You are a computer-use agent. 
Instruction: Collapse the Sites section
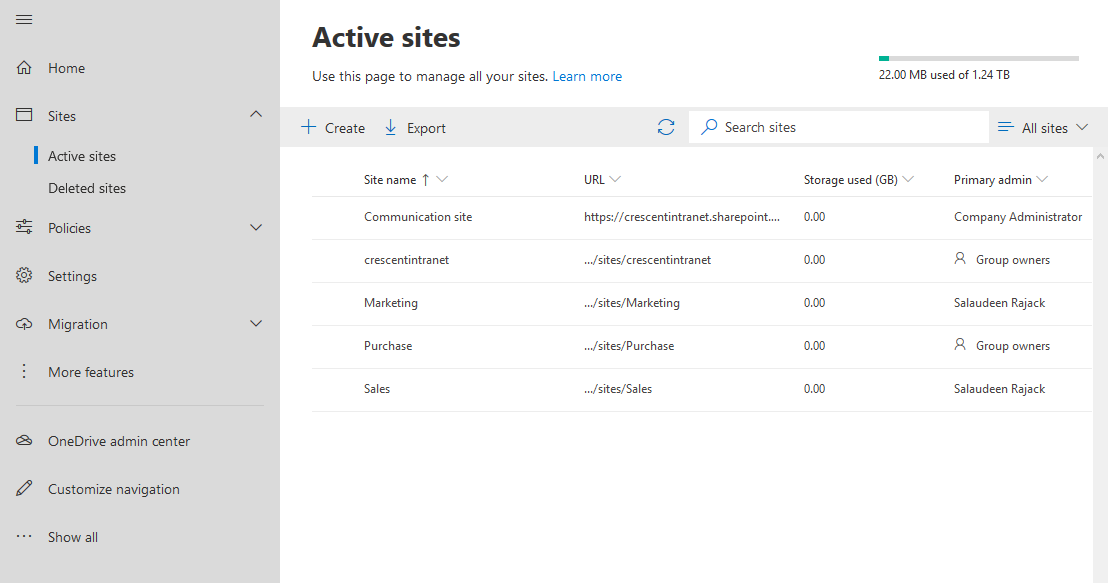256,115
